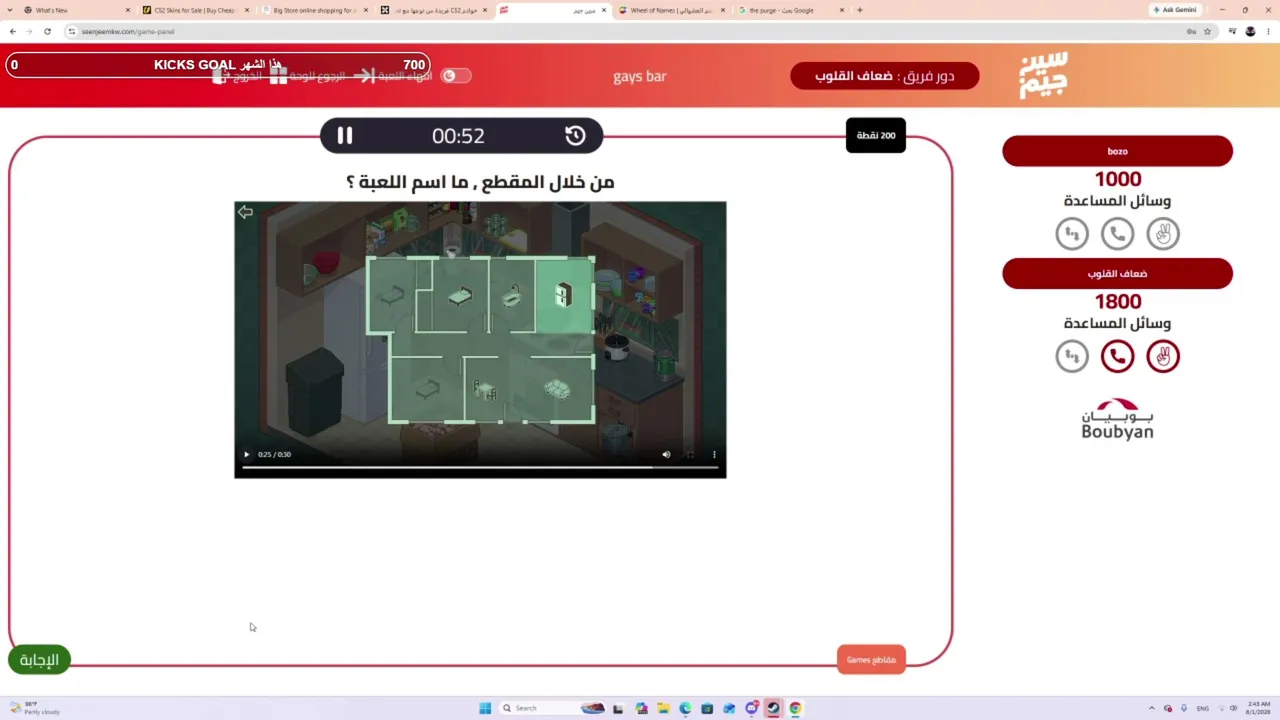Close the Wheel of Names tab
1280x720 pixels.
click(x=722, y=10)
